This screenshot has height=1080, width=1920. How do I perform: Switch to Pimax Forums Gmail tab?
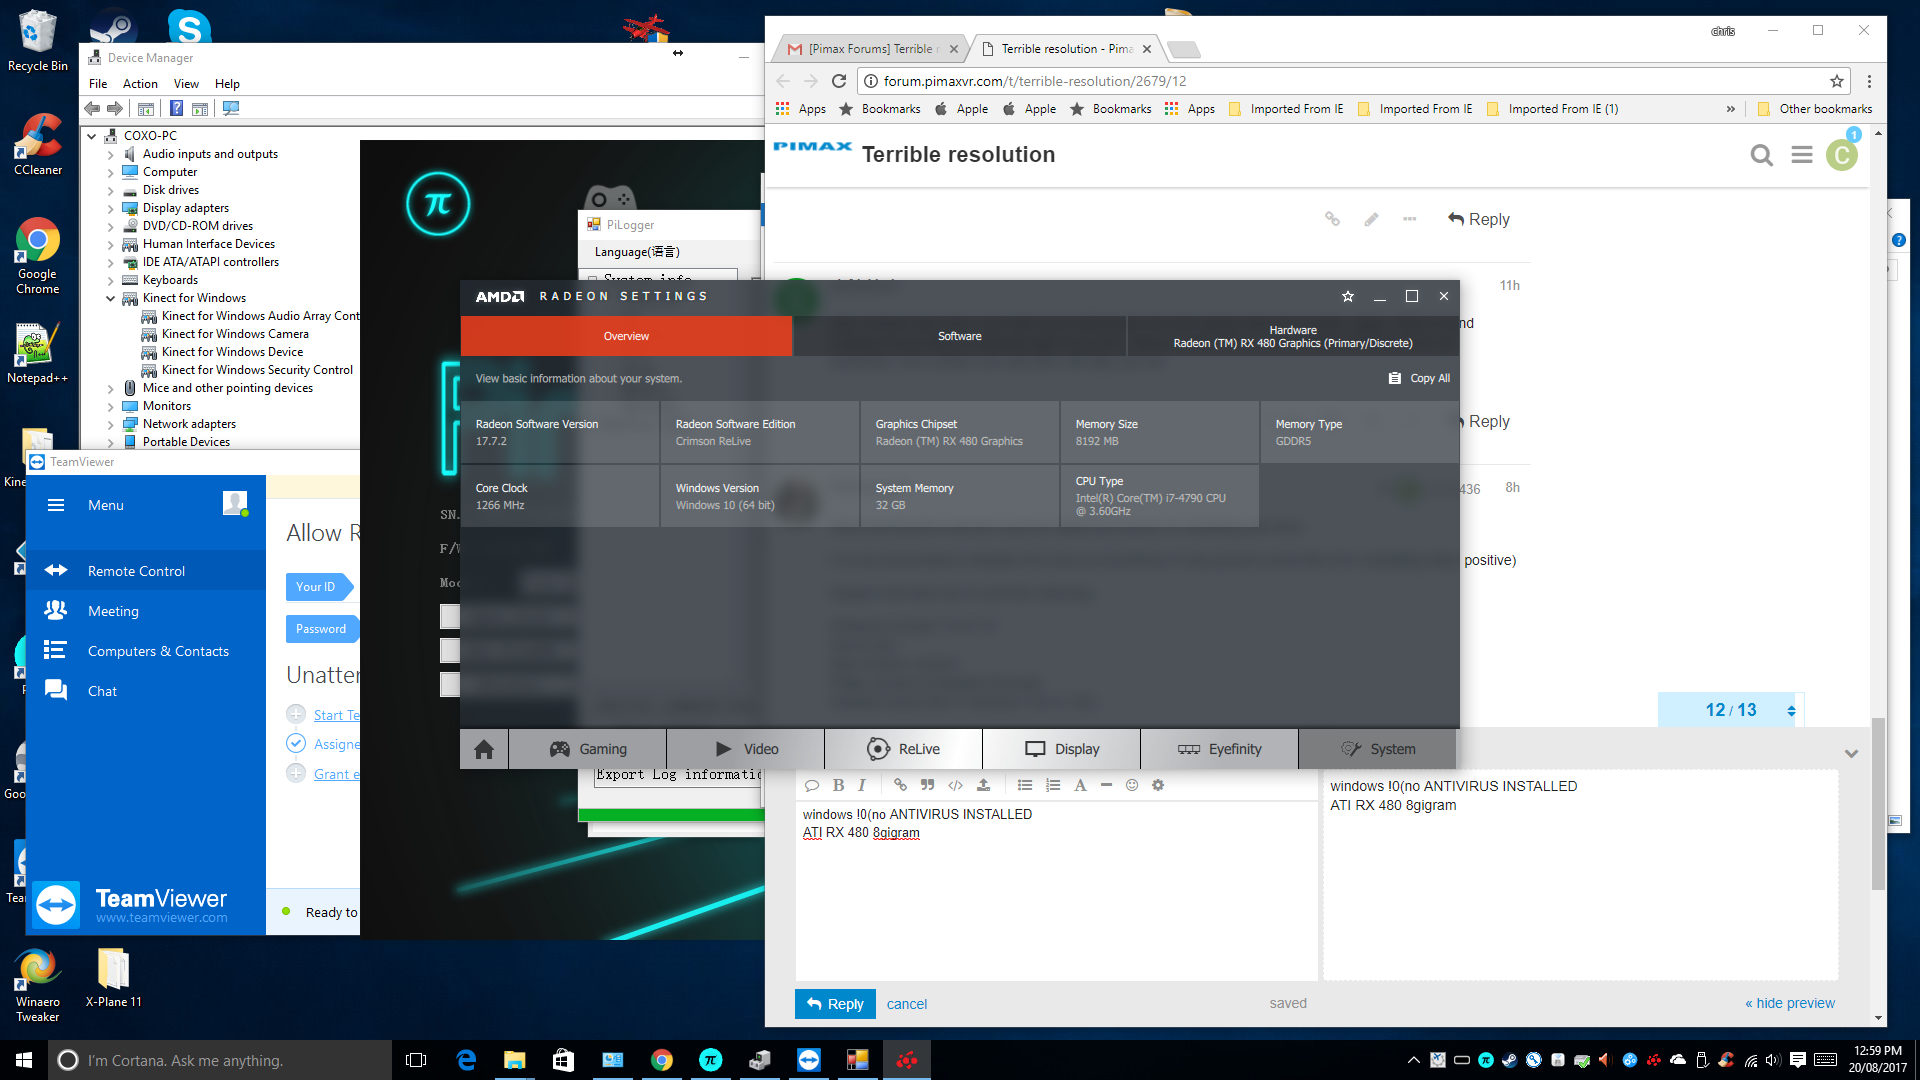pyautogui.click(x=870, y=49)
